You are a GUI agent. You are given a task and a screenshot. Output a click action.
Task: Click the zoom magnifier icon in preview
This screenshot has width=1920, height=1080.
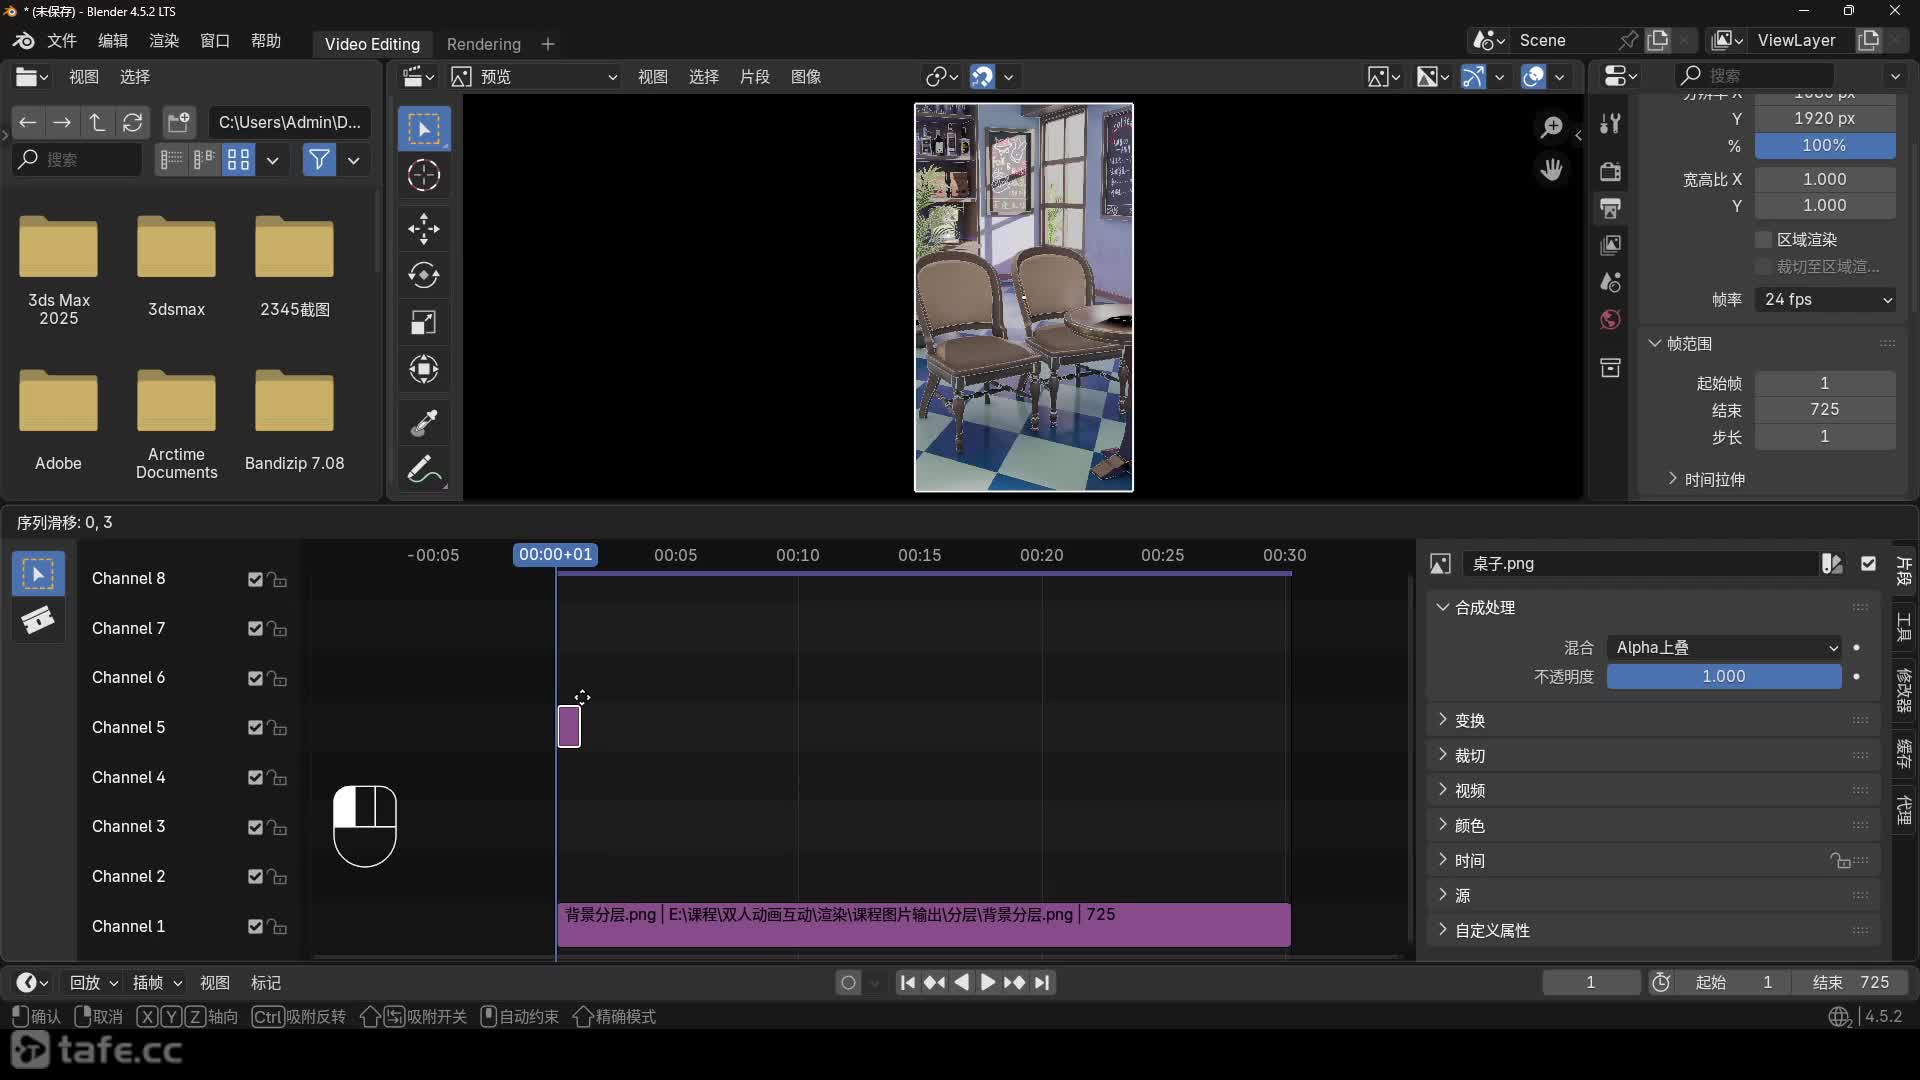(x=1551, y=126)
